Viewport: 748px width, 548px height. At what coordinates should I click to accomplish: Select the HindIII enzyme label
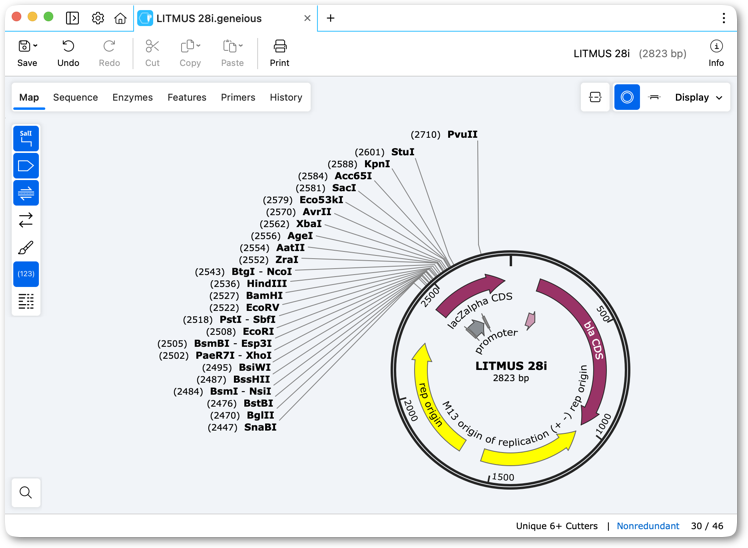267,283
